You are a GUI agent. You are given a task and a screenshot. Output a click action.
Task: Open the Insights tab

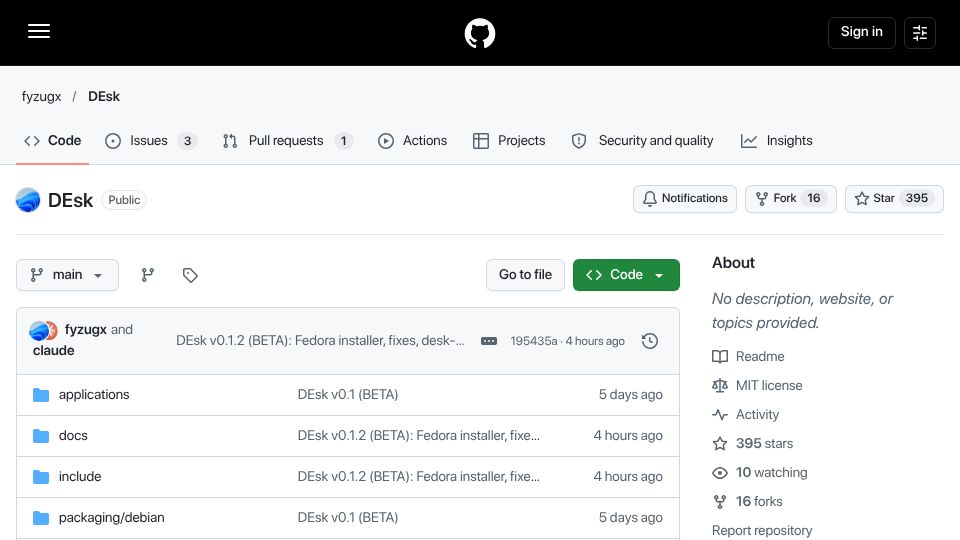pyautogui.click(x=776, y=141)
